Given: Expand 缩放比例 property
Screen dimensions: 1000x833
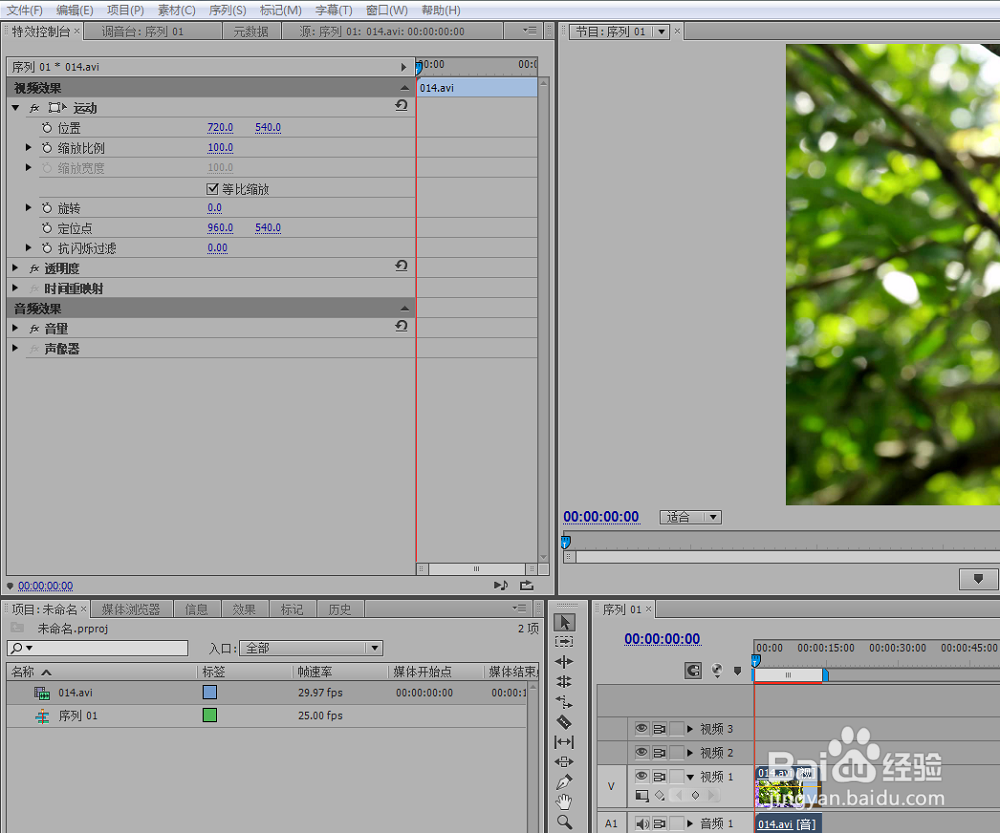Looking at the screenshot, I should point(28,147).
